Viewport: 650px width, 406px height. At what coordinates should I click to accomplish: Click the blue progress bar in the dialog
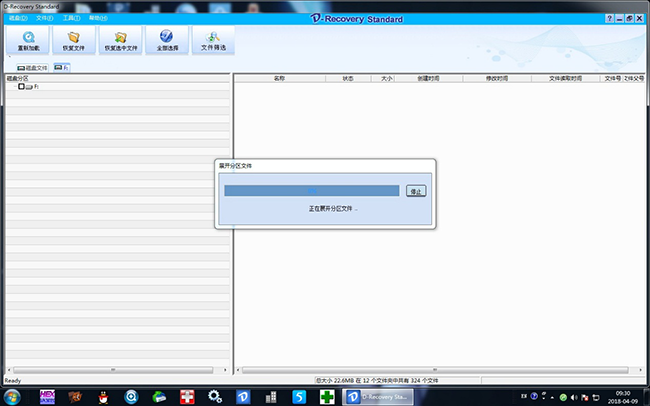pos(312,191)
